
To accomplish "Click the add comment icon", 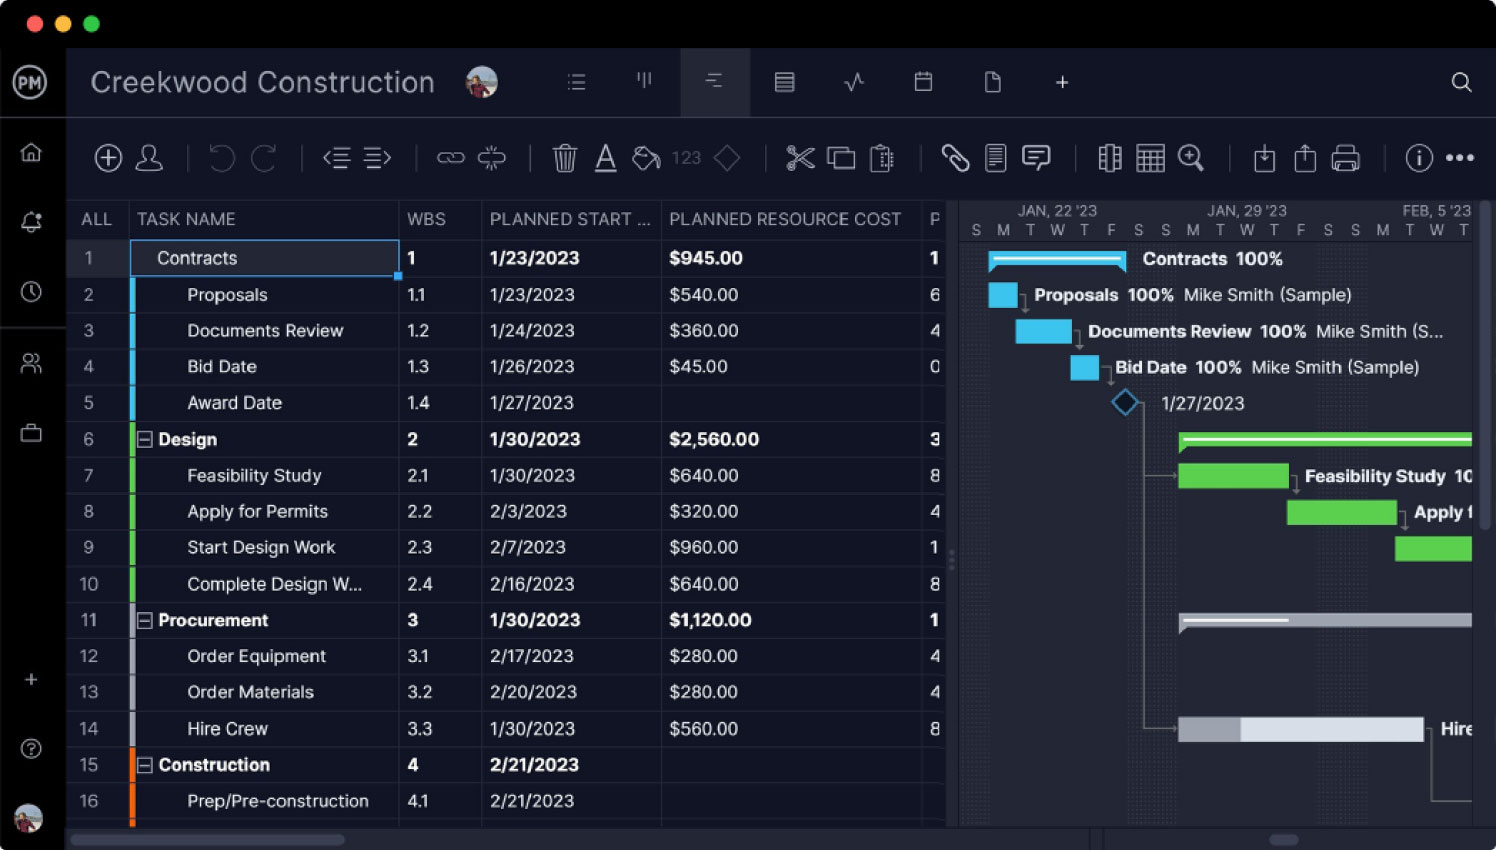I will coord(1036,157).
